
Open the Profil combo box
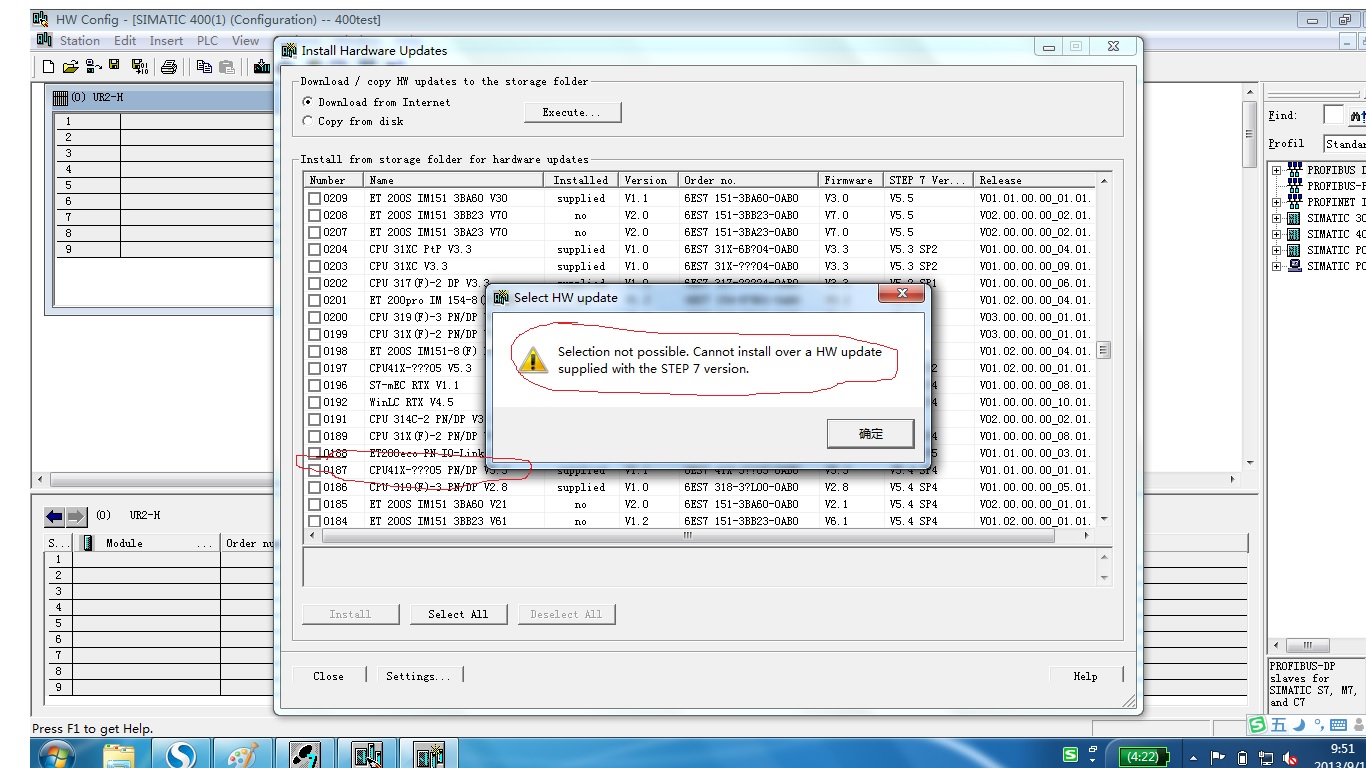pos(1344,144)
